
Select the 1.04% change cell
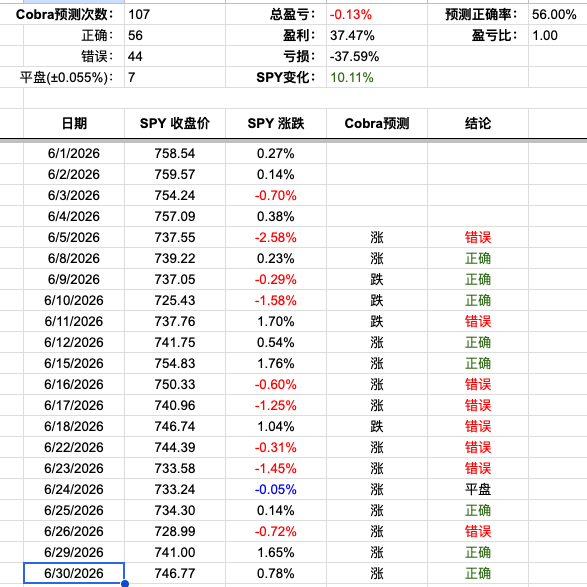pos(276,426)
